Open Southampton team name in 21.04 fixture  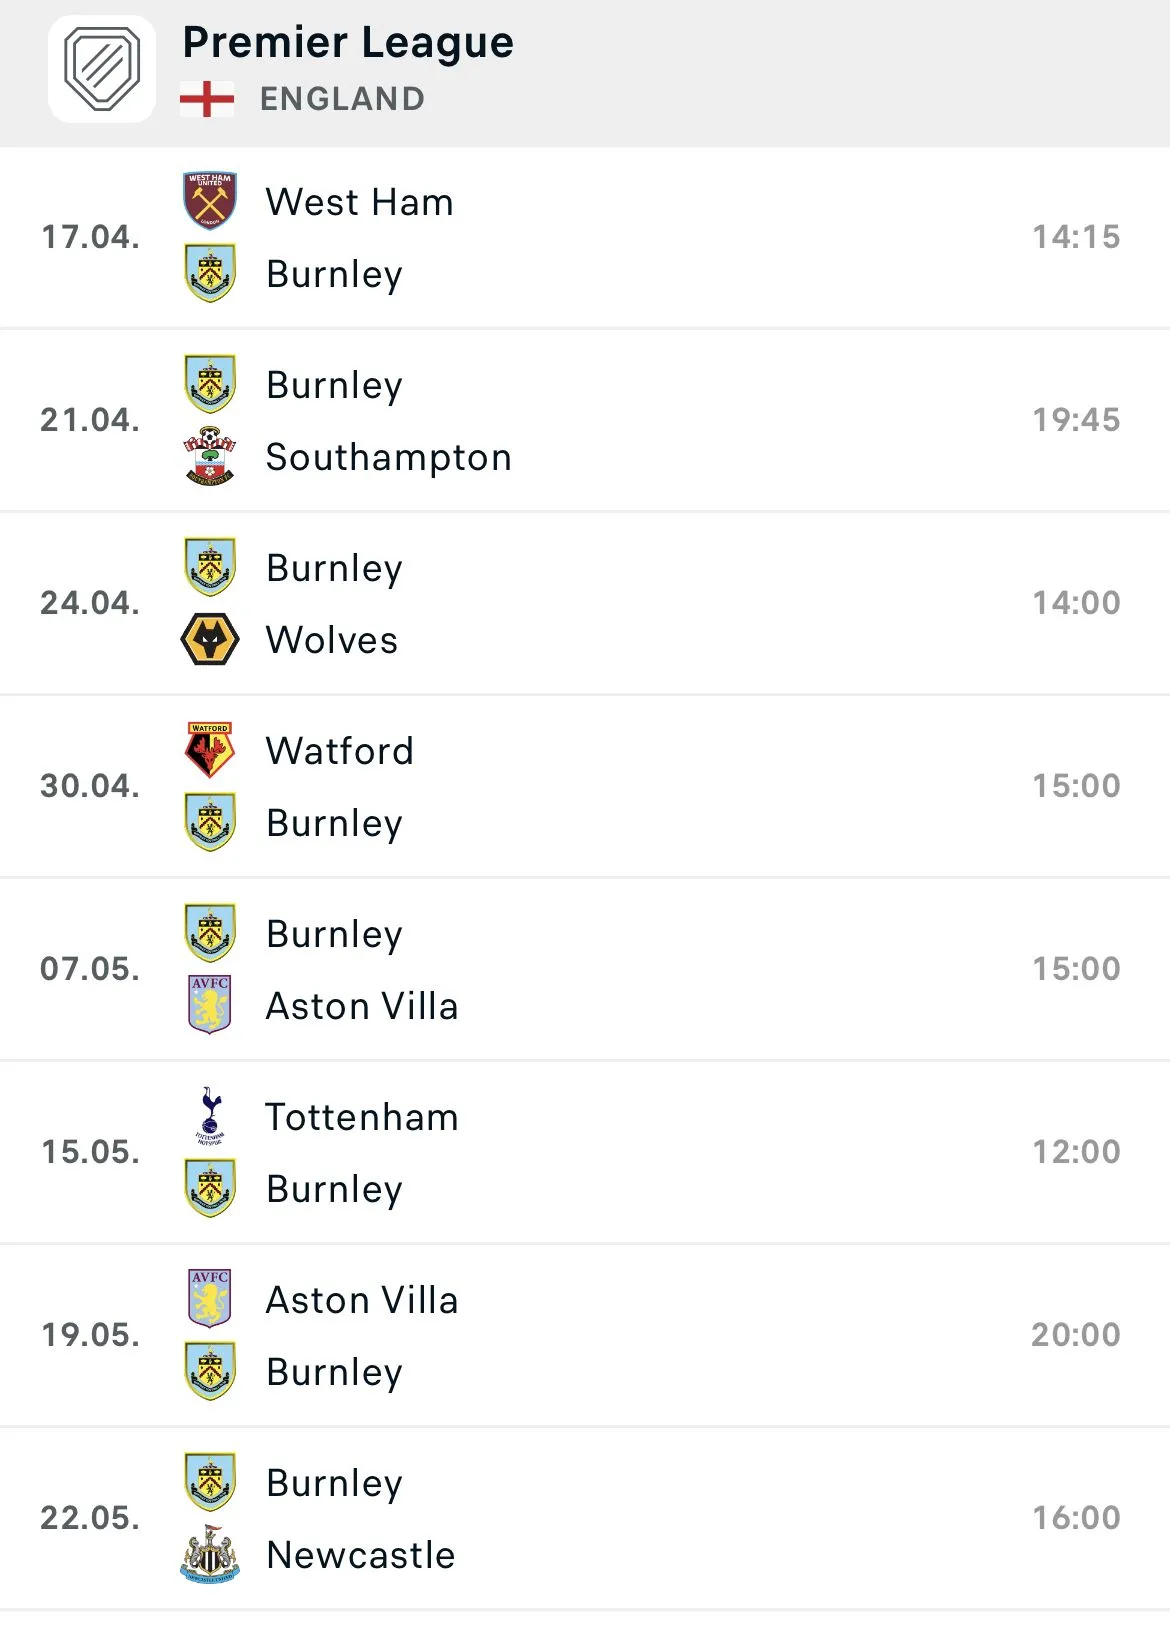point(388,457)
